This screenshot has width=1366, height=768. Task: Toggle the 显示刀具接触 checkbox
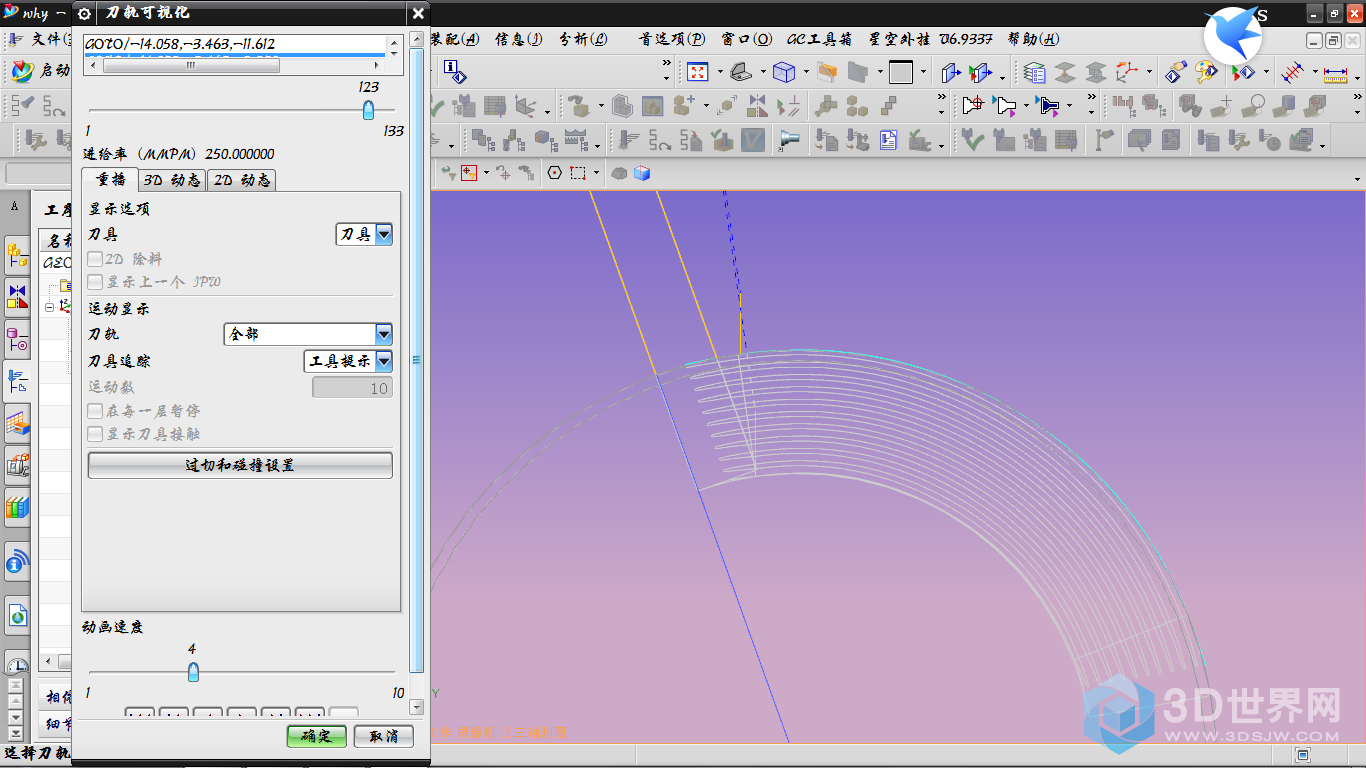(96, 435)
